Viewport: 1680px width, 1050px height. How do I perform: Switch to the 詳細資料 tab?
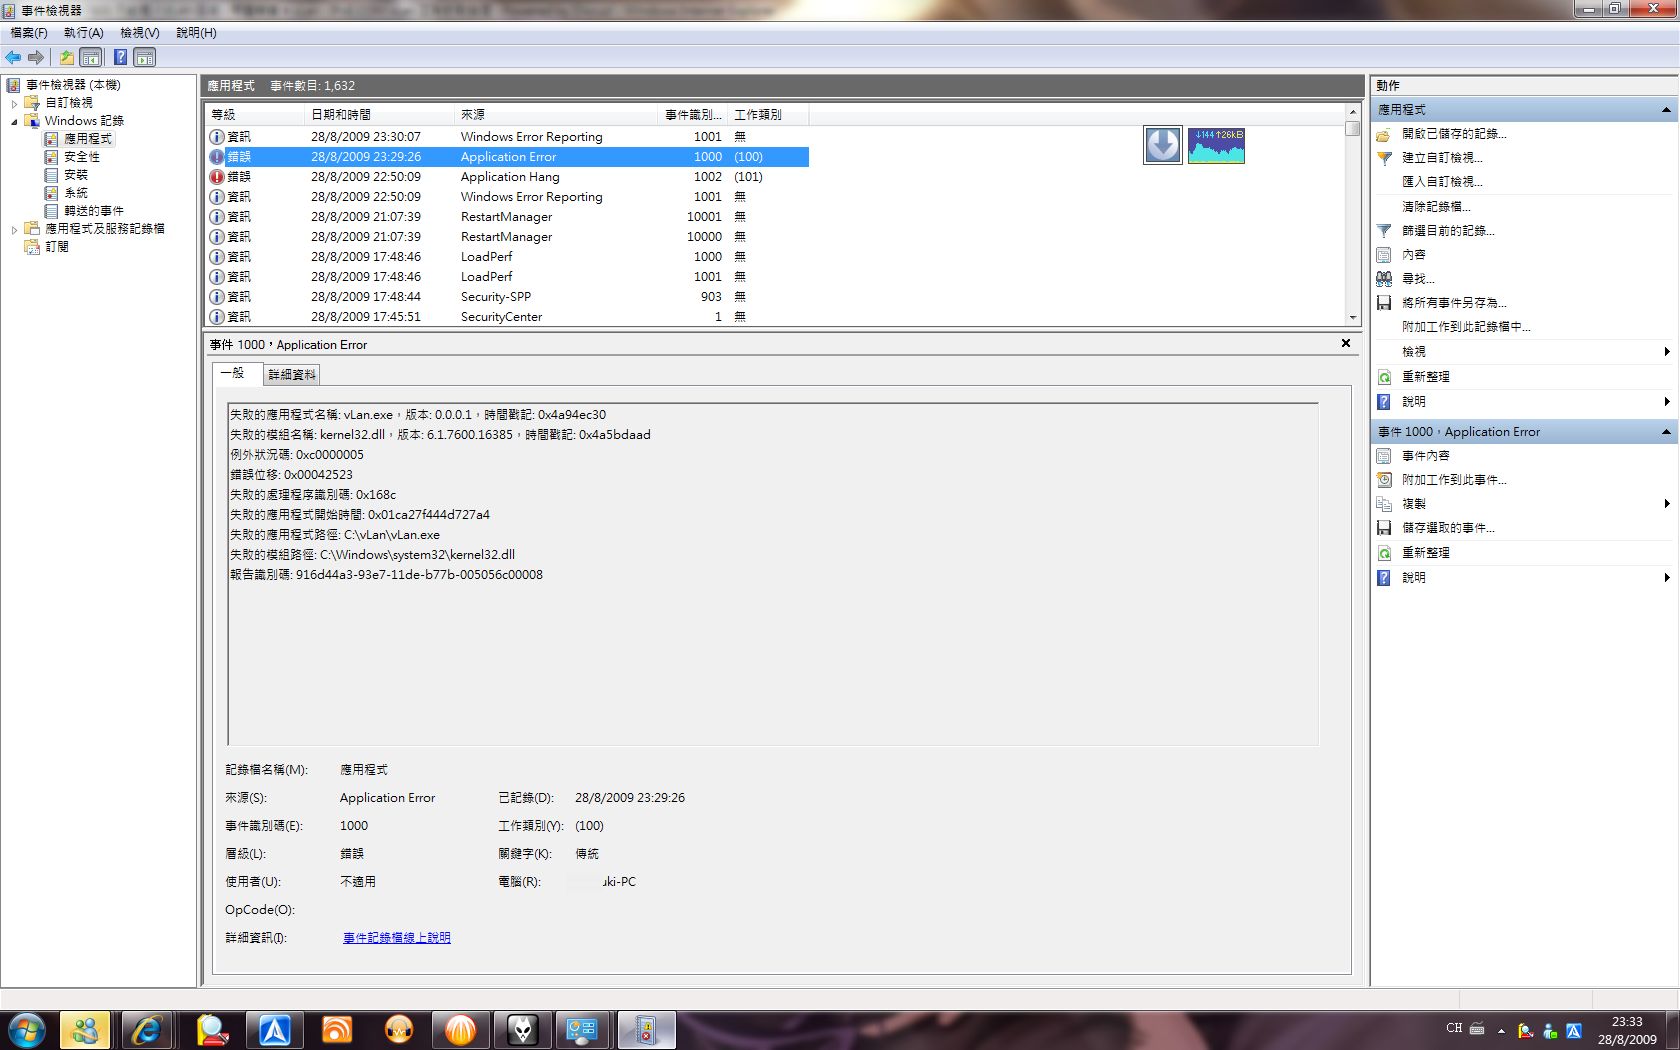(x=292, y=375)
